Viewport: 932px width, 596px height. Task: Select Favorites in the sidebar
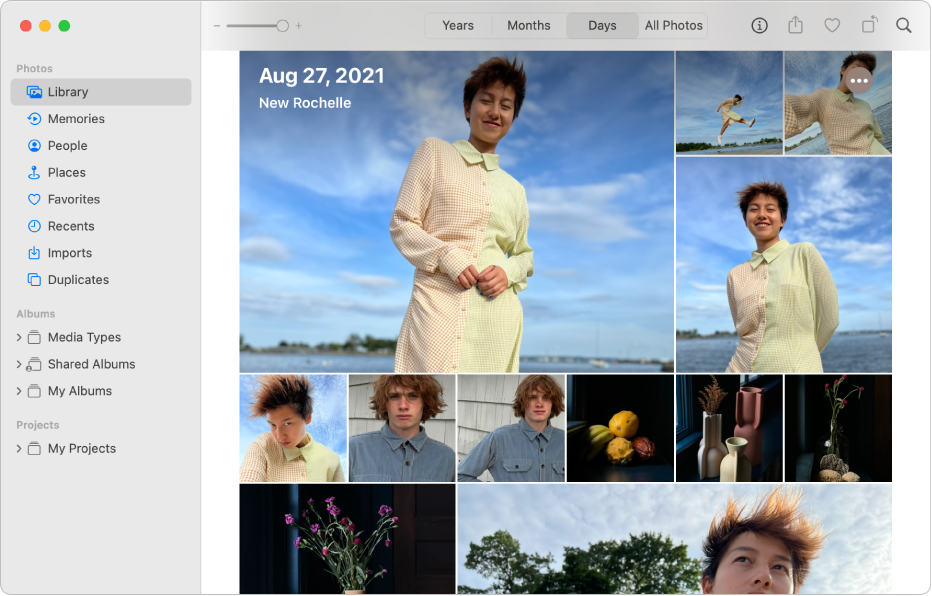click(x=73, y=199)
